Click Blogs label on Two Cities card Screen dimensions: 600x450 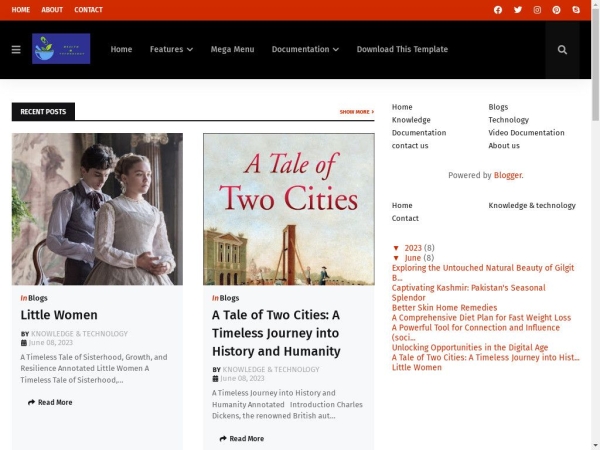(230, 298)
